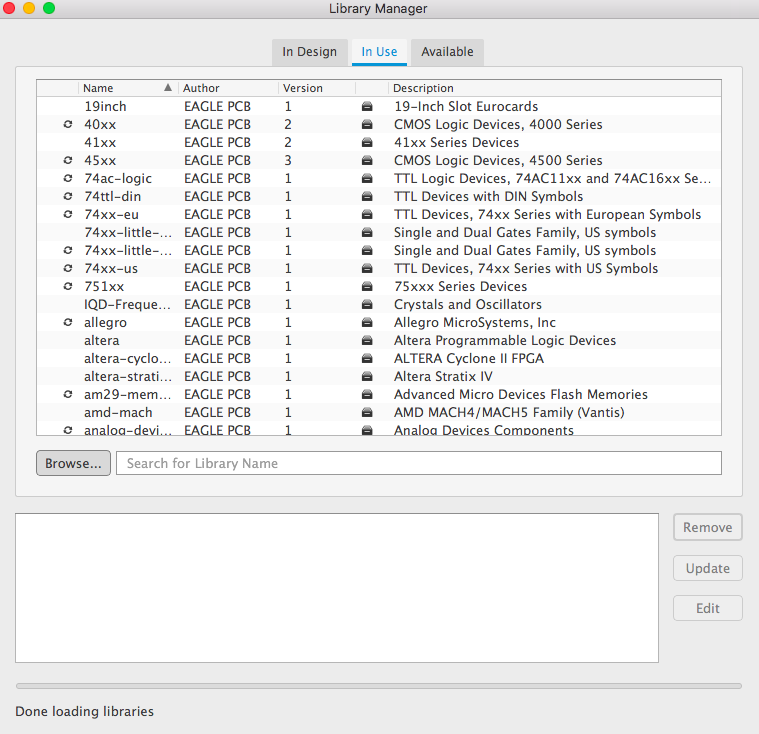Sort by Author column header
759x734 pixels.
tap(228, 88)
